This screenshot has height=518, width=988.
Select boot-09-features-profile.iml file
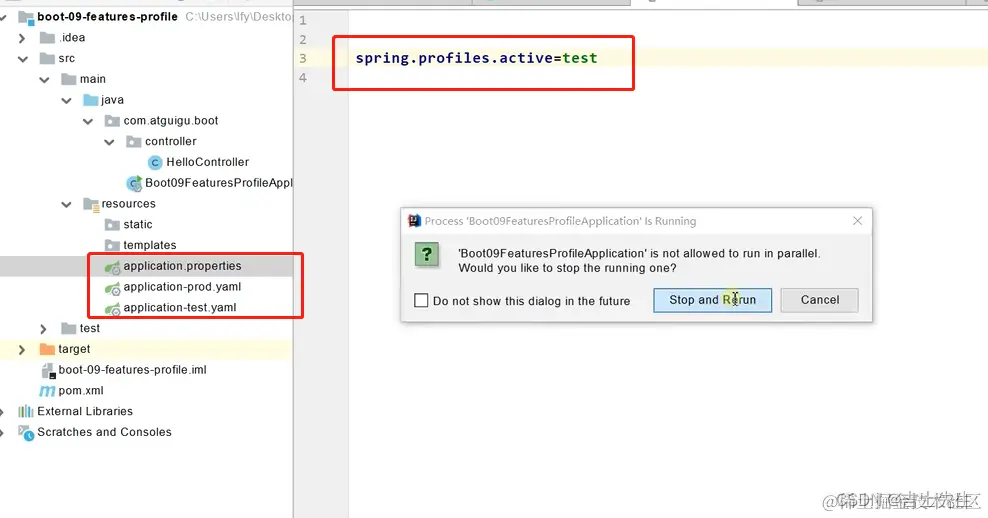point(132,371)
